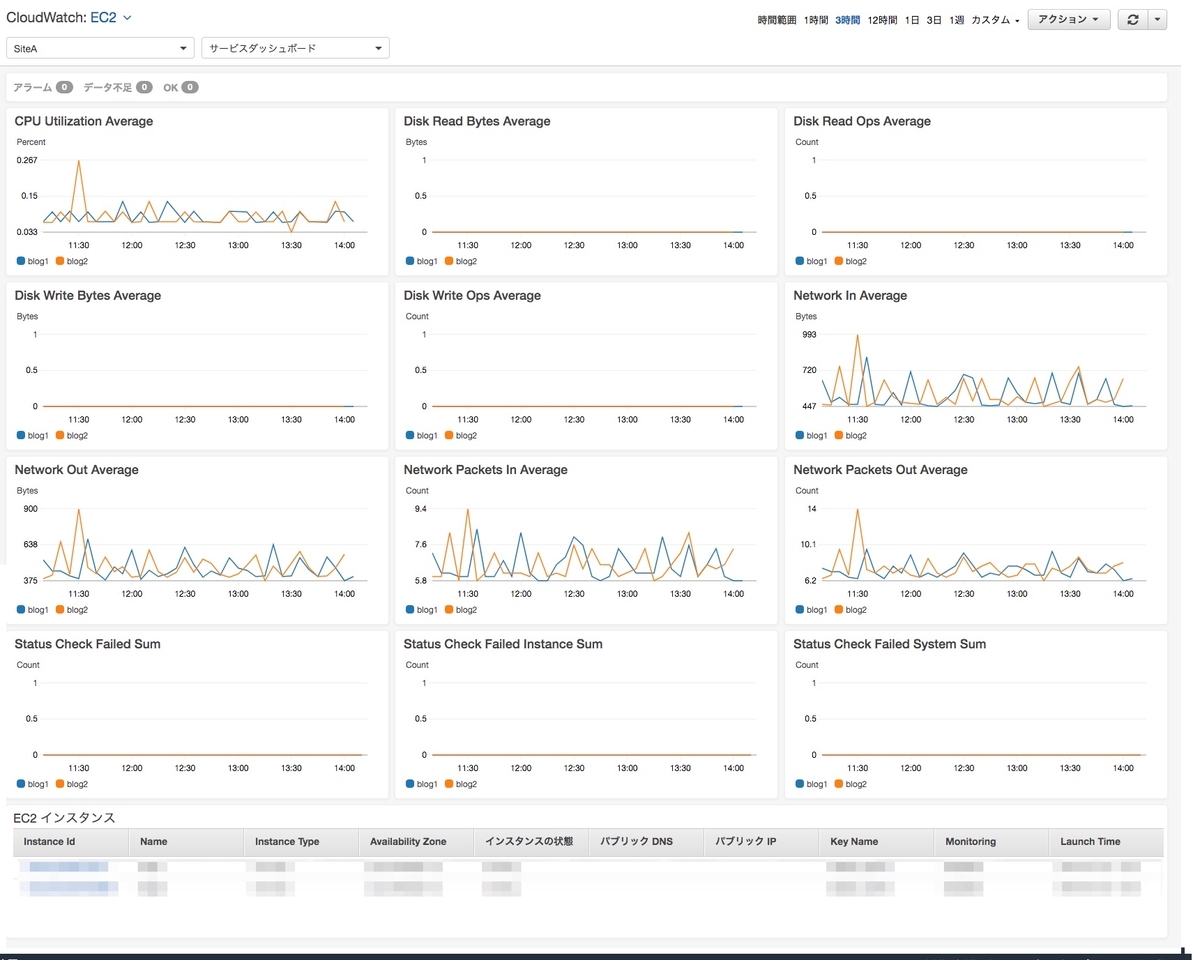Sort table by Key Name column
The height and width of the screenshot is (960, 1200).
pos(876,842)
